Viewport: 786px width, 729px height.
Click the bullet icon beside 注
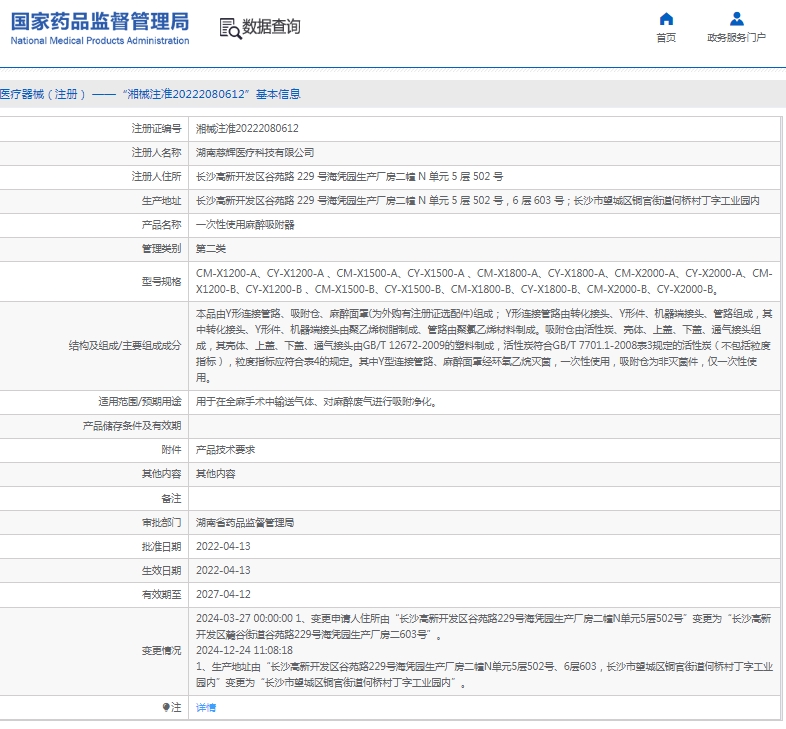(166, 707)
